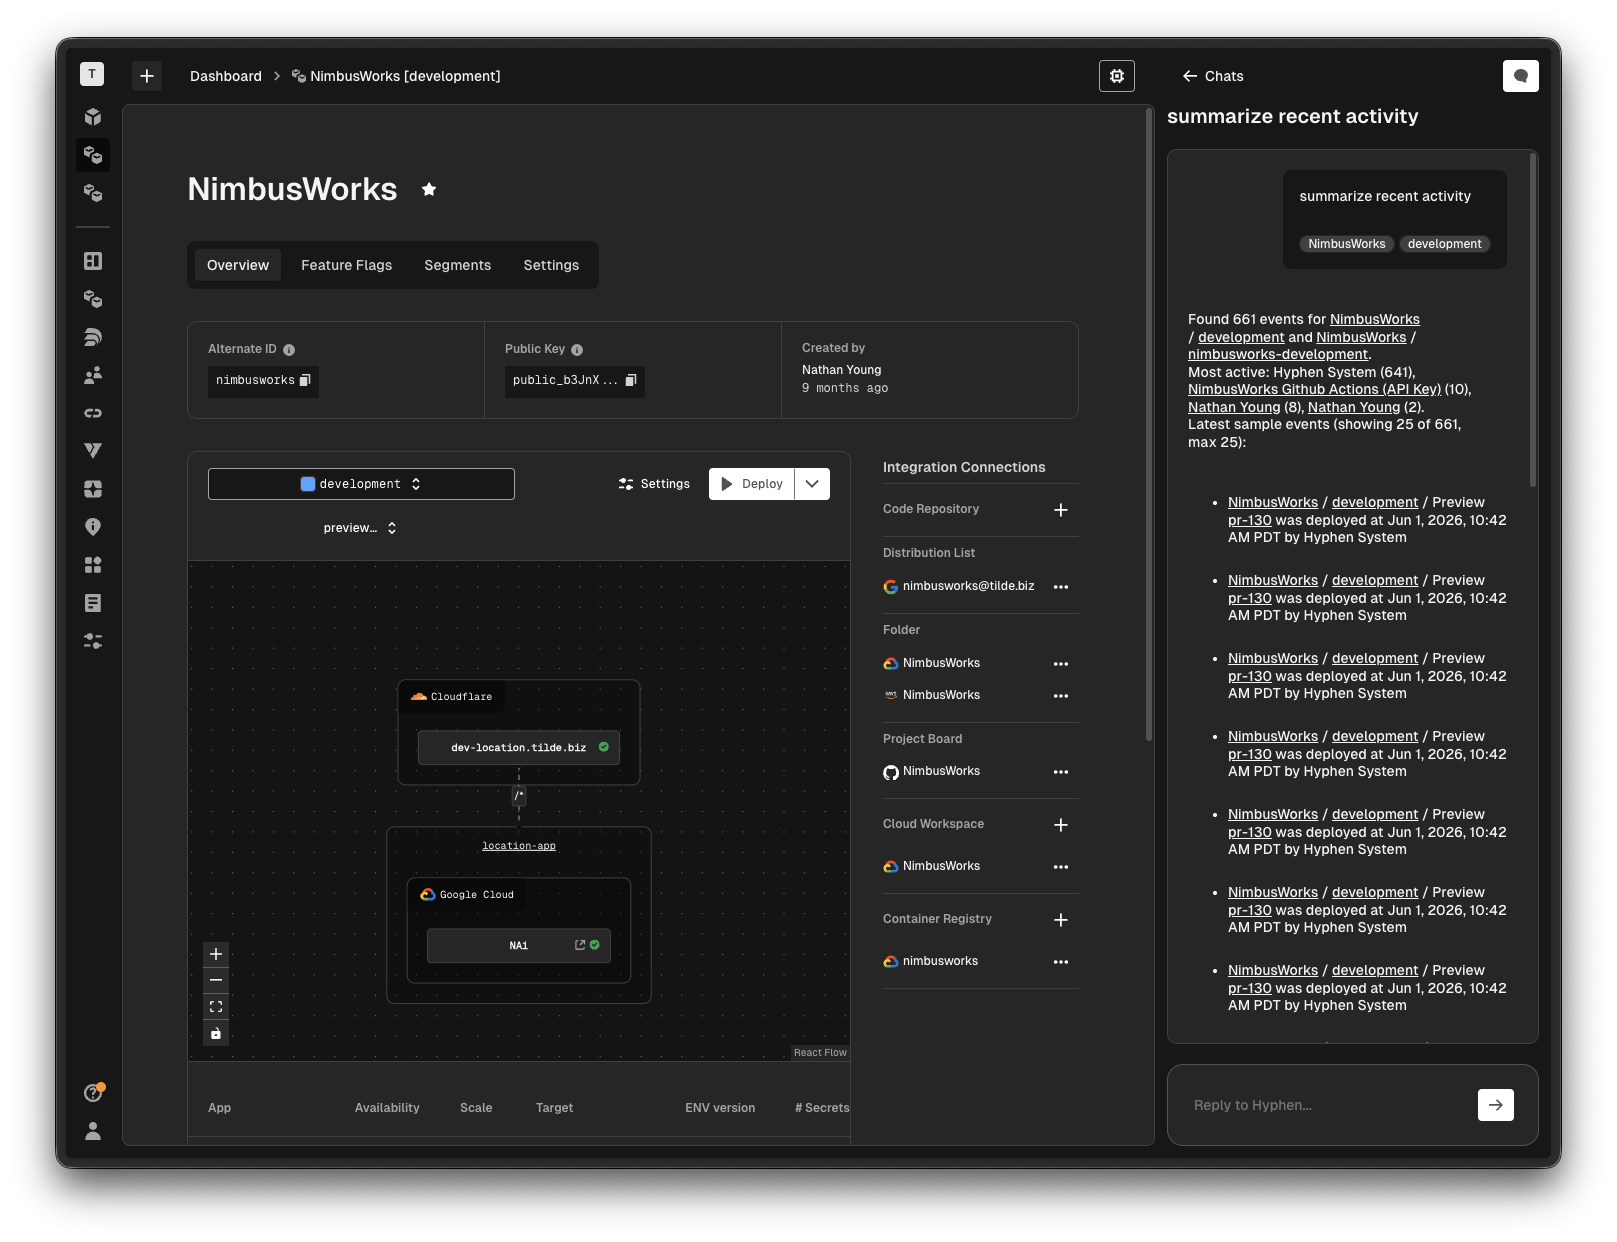Open the single cube icon in sidebar
Screen dimensions: 1617x1242
coord(93,117)
